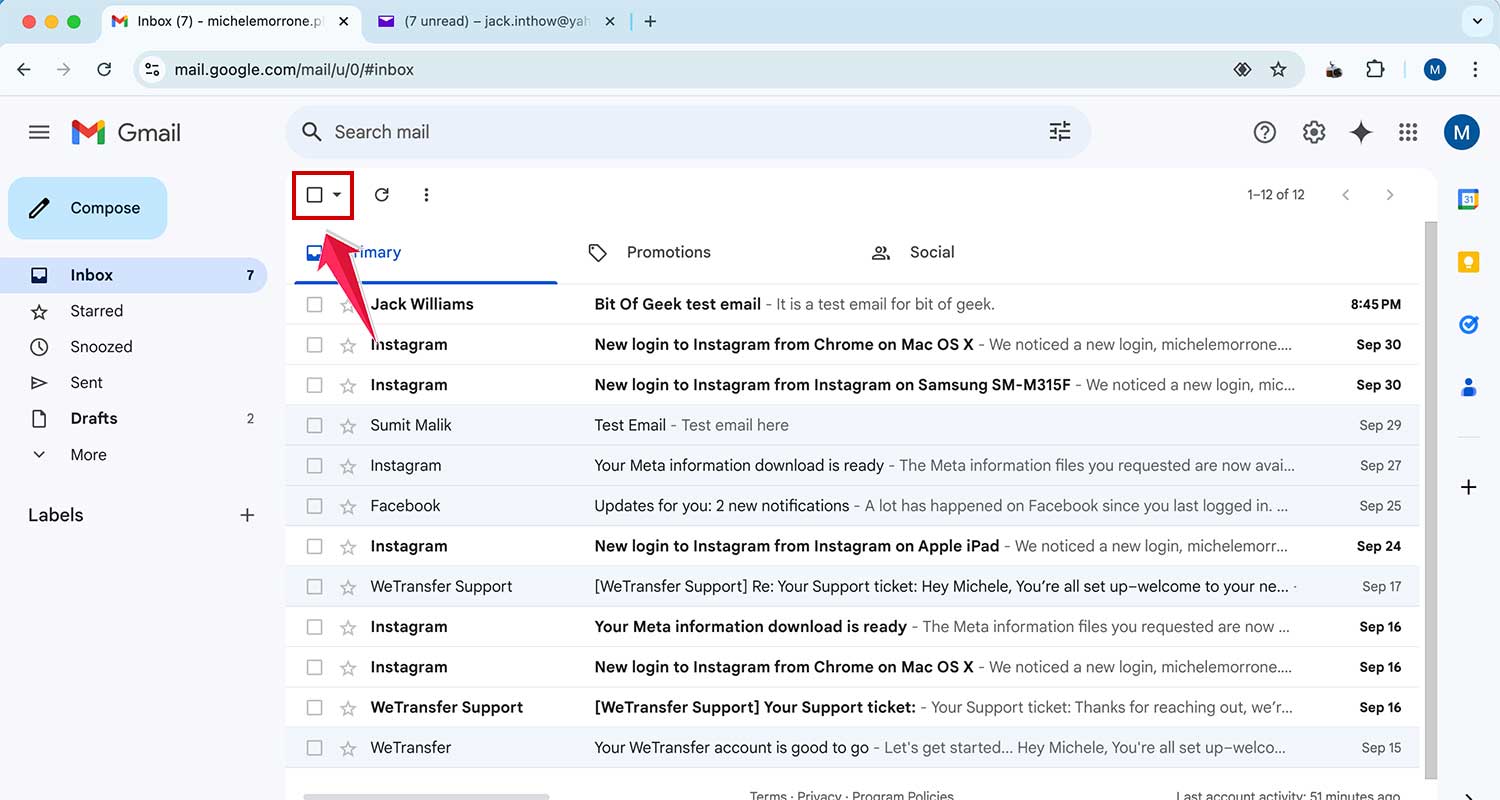This screenshot has height=800, width=1500.
Task: Open Google Keep in the side panel
Action: (x=1468, y=261)
